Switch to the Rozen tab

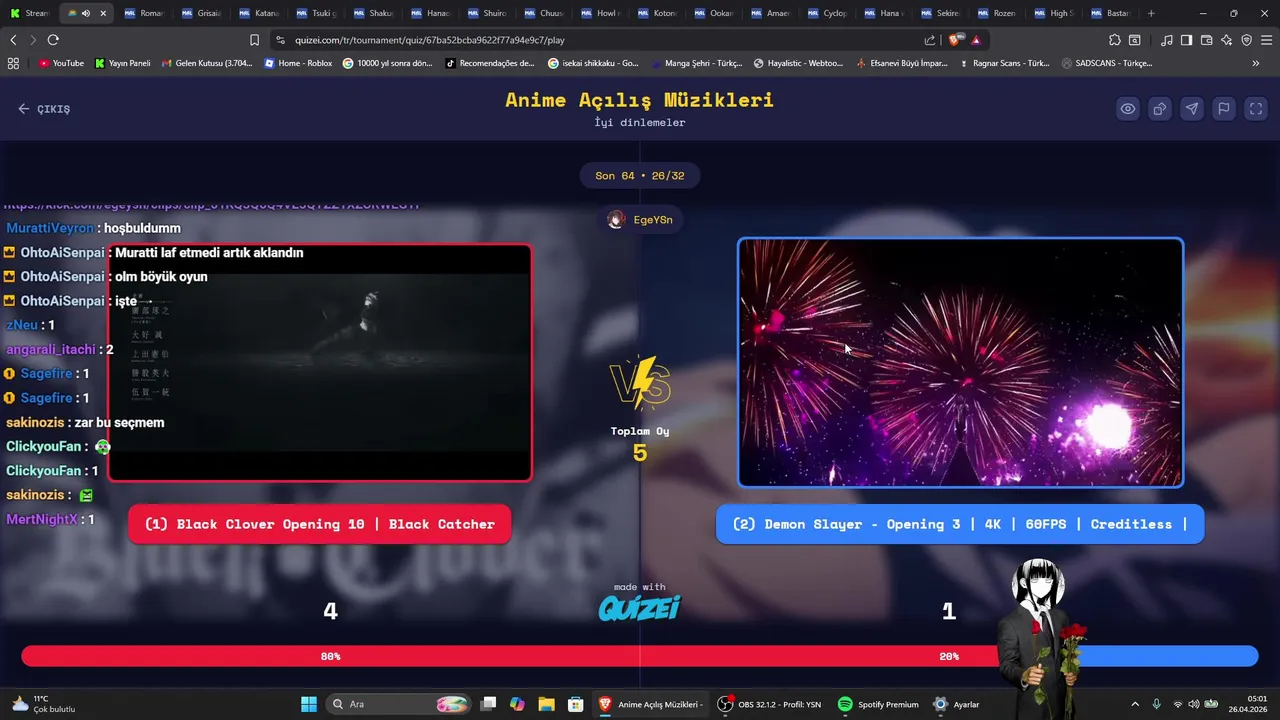[998, 13]
